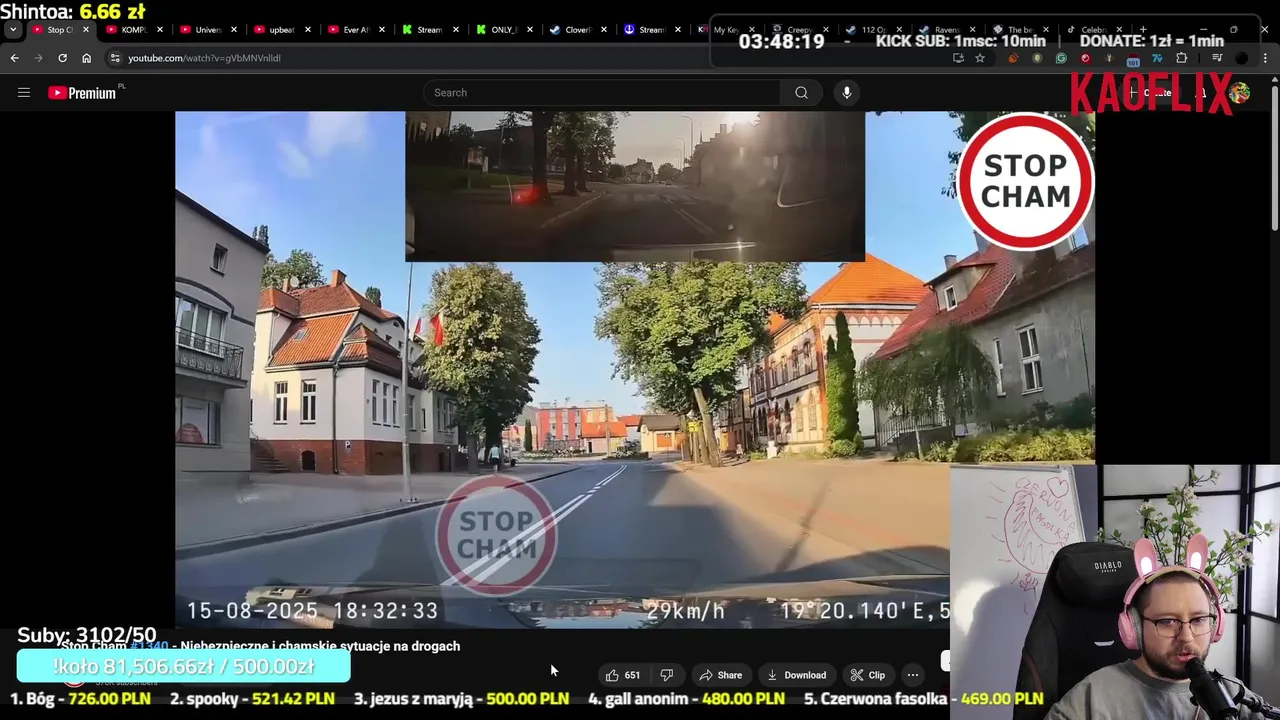Create a Clip of the video
This screenshot has height=720, width=1280.
868,675
